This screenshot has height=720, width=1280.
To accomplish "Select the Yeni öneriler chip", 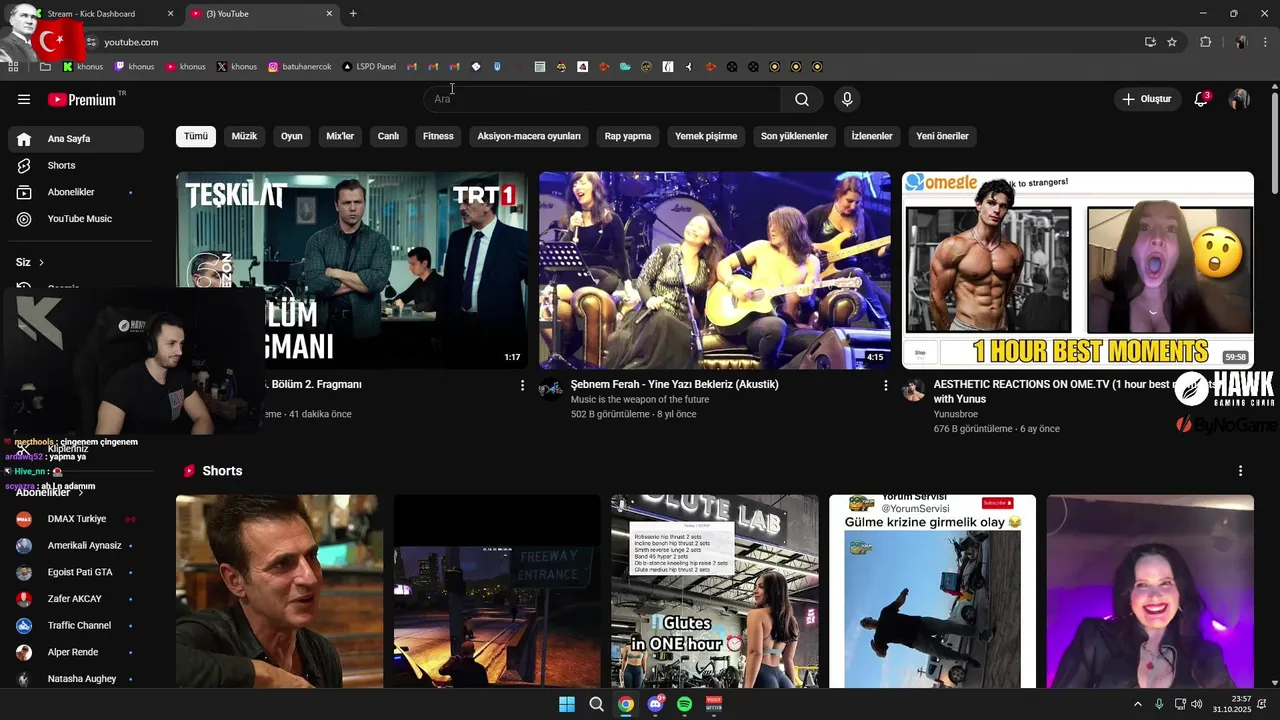I will 942,136.
